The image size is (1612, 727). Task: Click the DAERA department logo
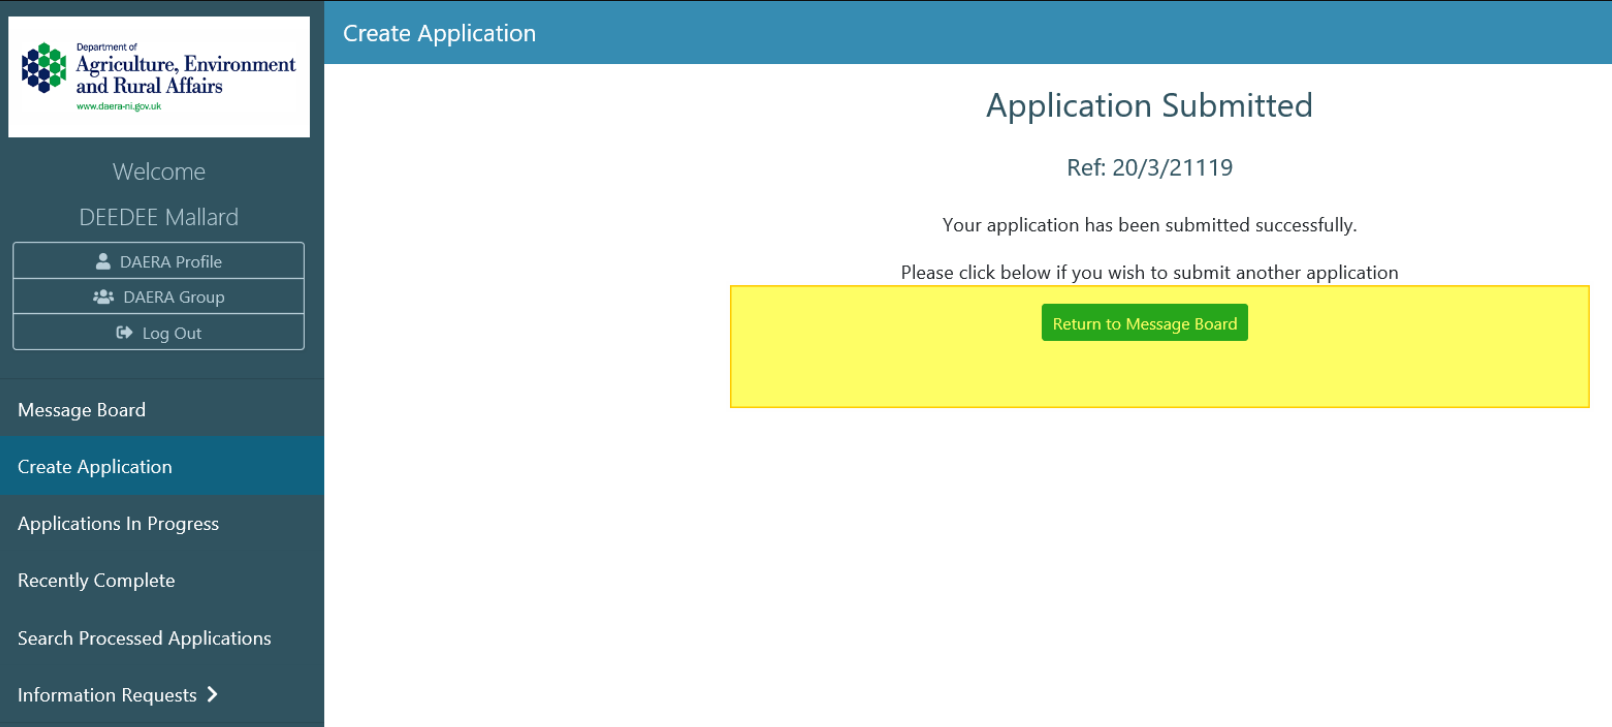(159, 77)
